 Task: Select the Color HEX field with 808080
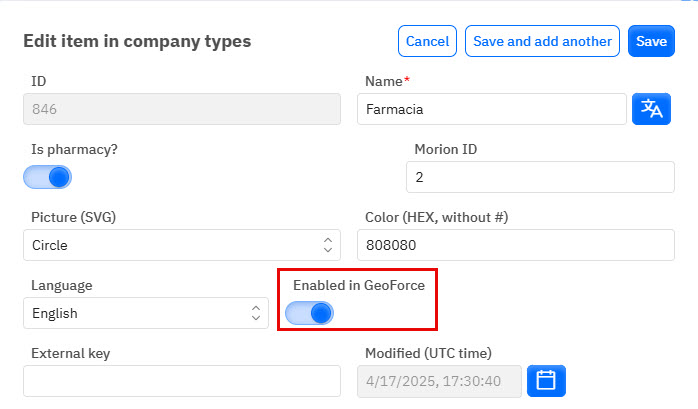tap(515, 245)
